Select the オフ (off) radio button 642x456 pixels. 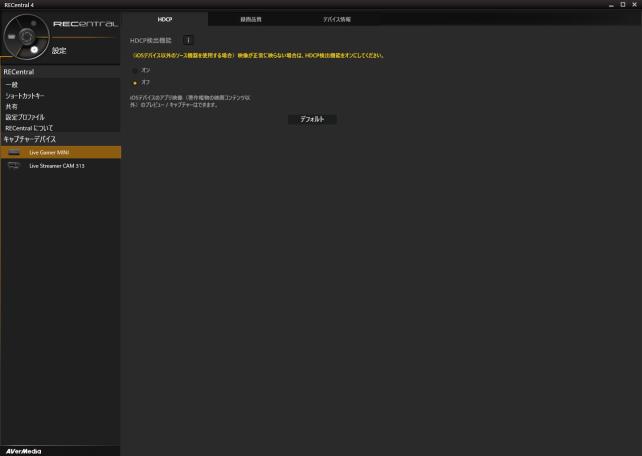(x=135, y=83)
